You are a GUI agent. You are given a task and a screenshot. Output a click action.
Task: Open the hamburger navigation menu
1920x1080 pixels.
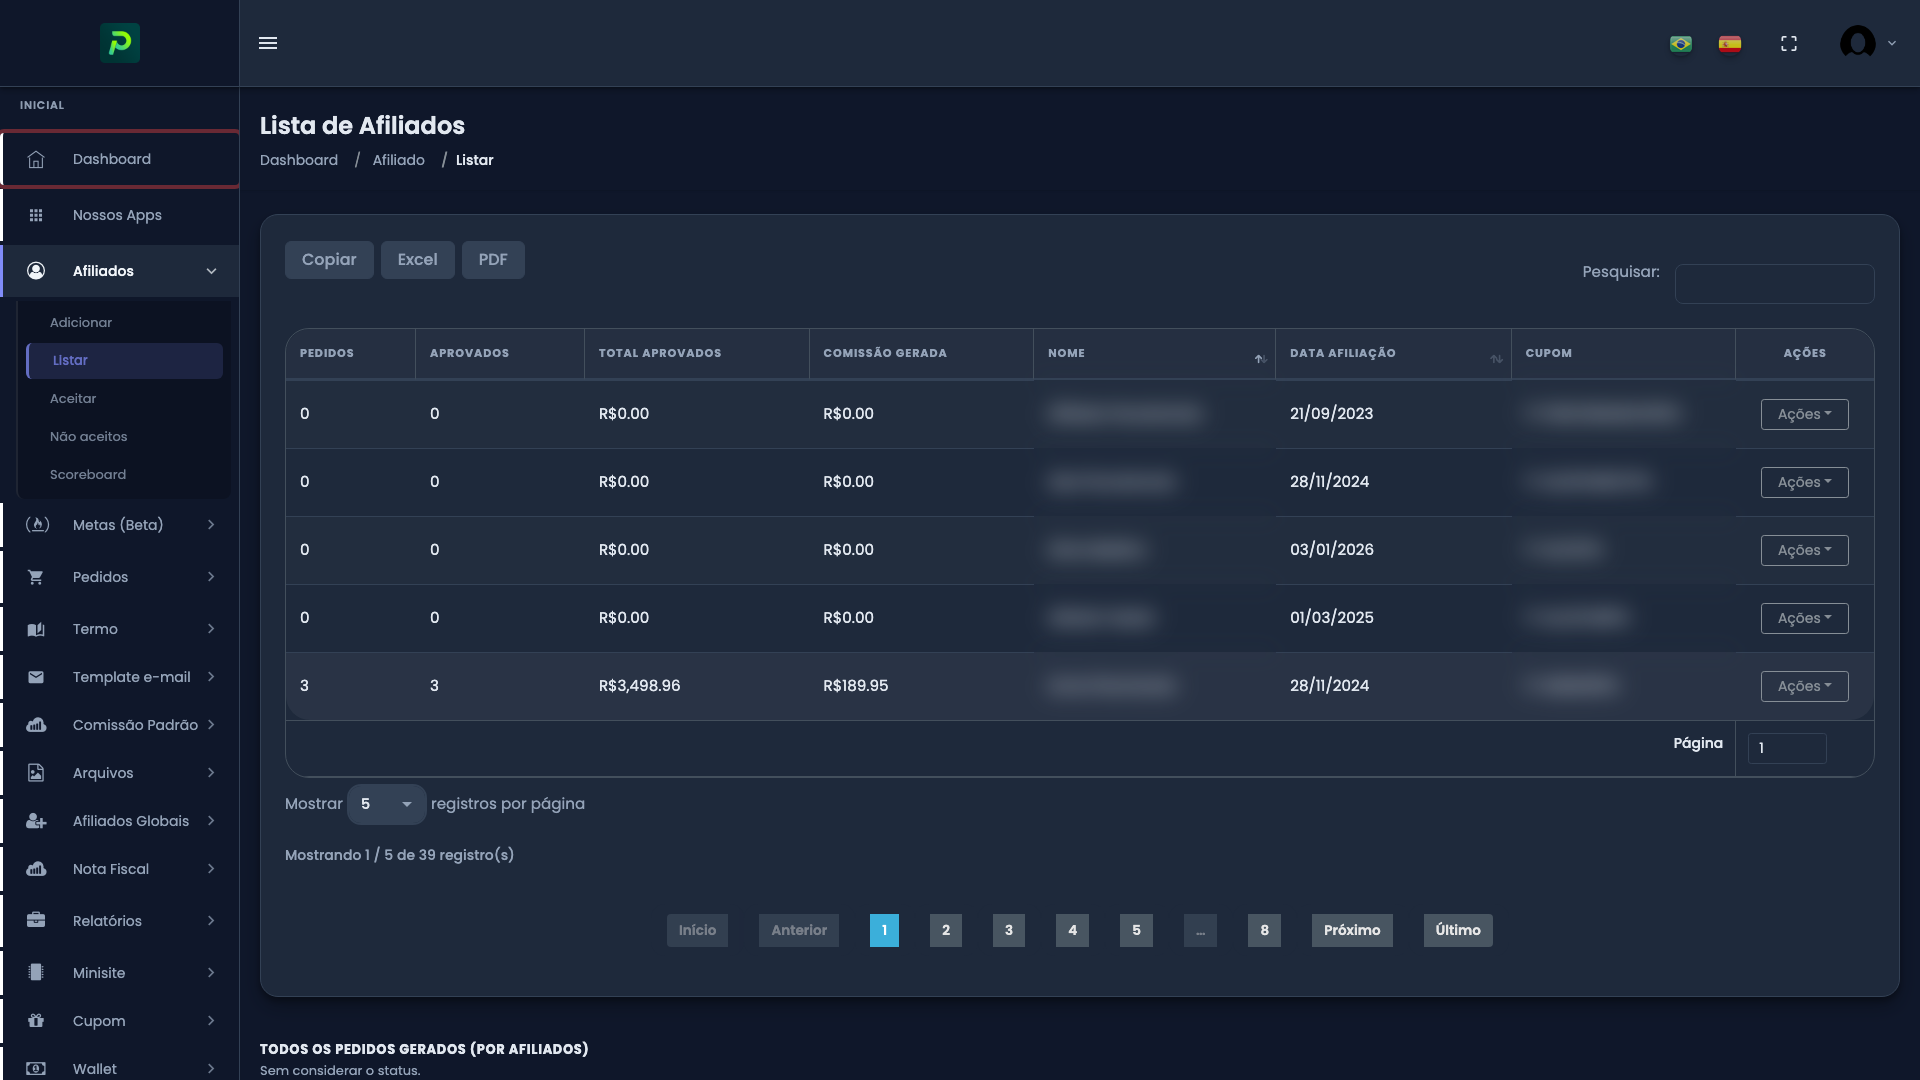[268, 43]
